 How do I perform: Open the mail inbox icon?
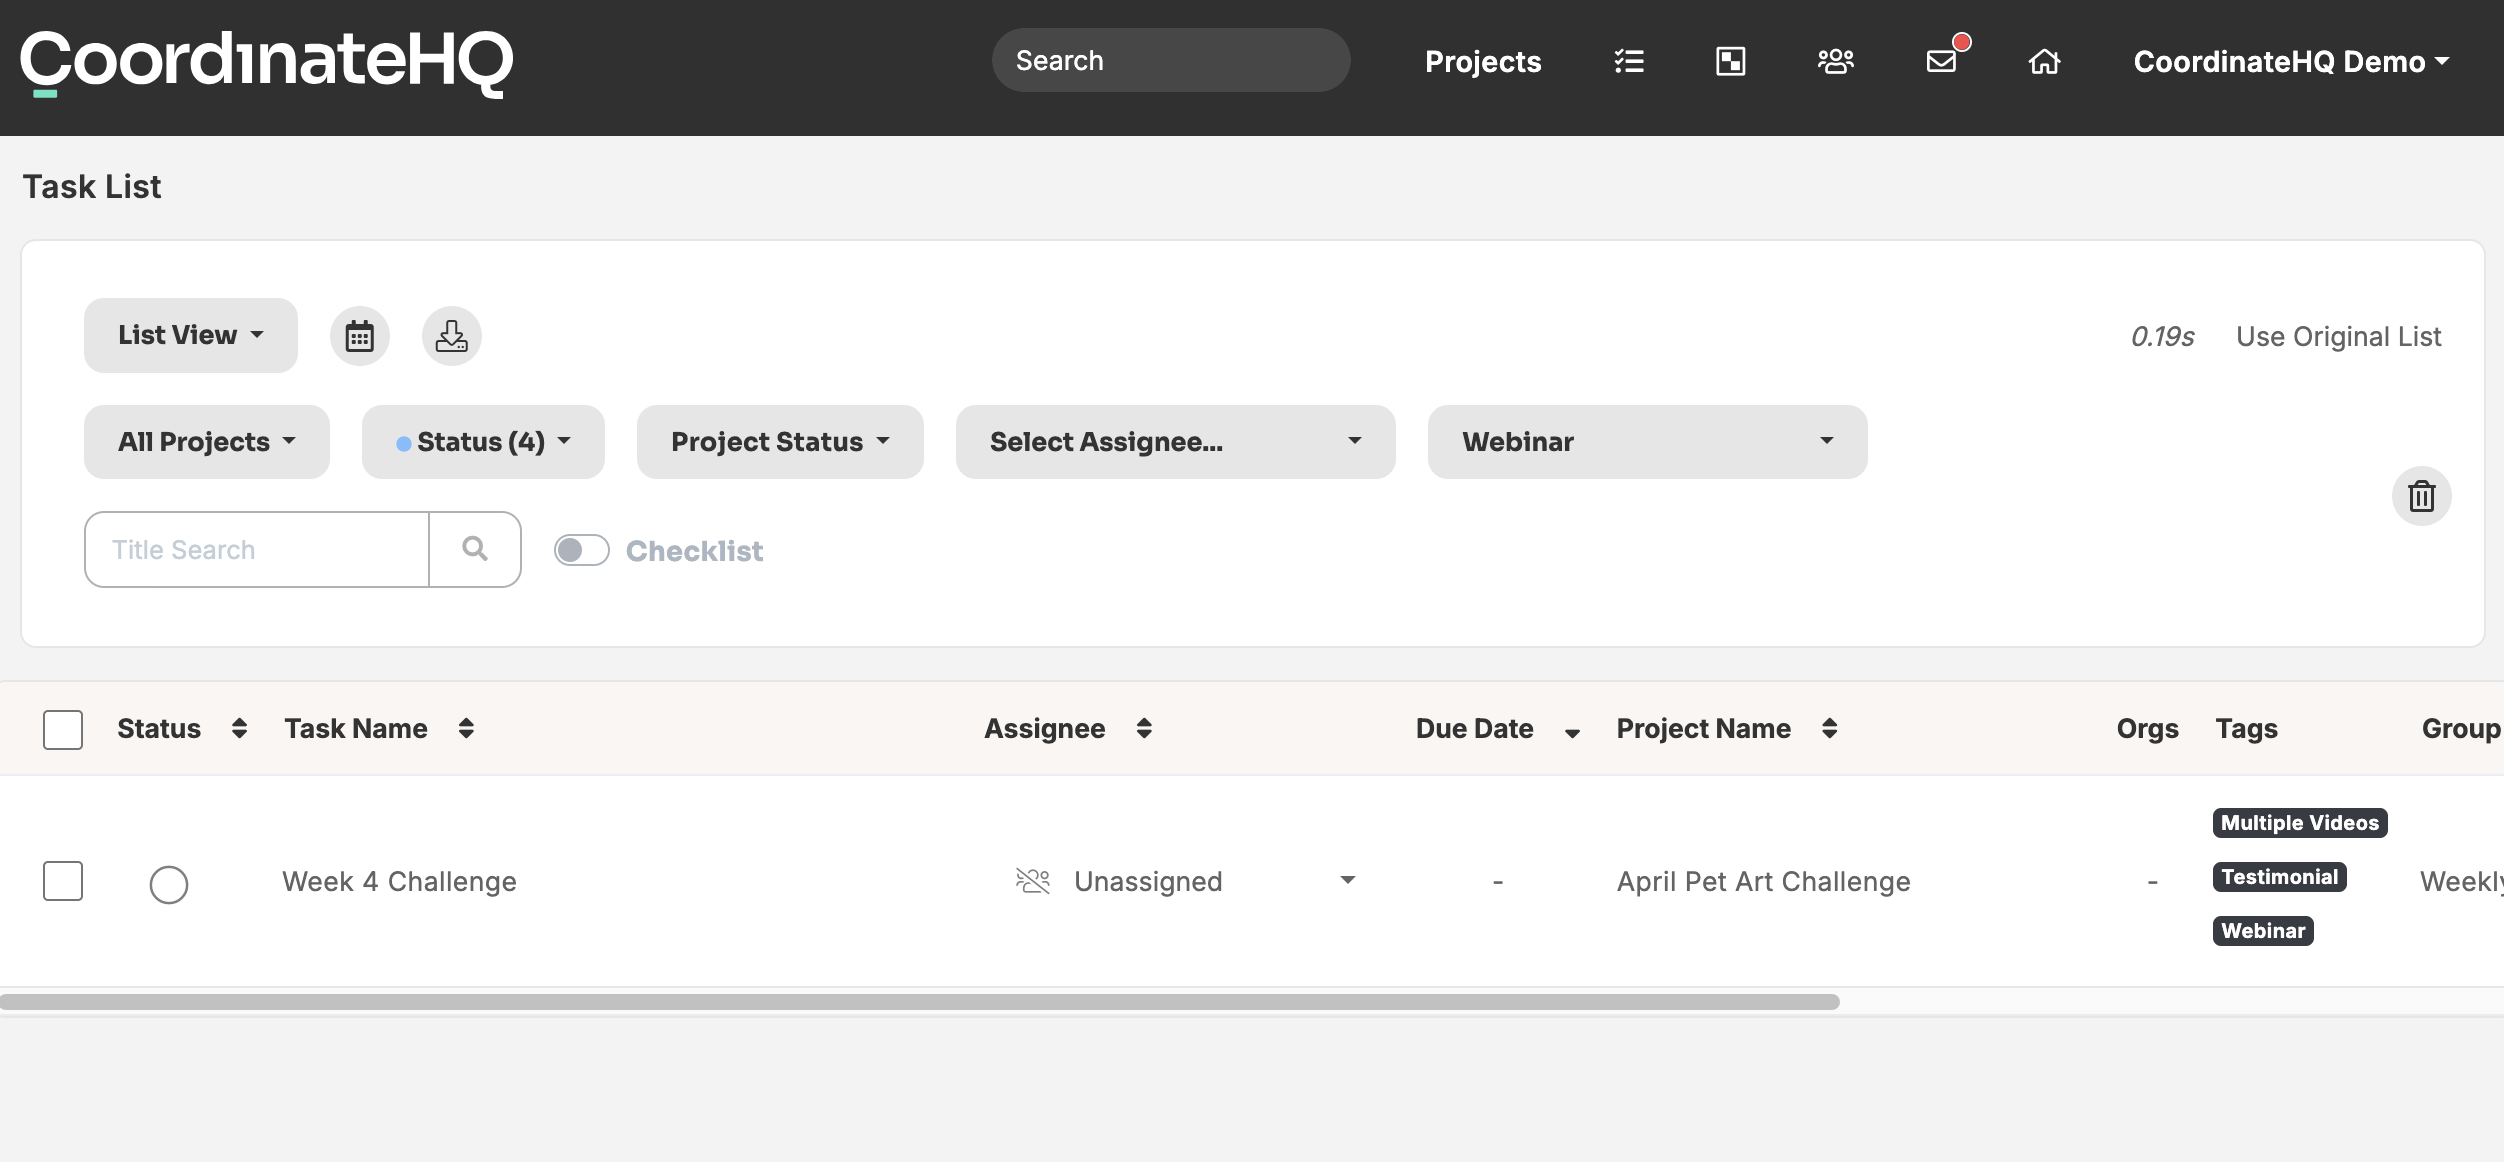coord(1942,62)
